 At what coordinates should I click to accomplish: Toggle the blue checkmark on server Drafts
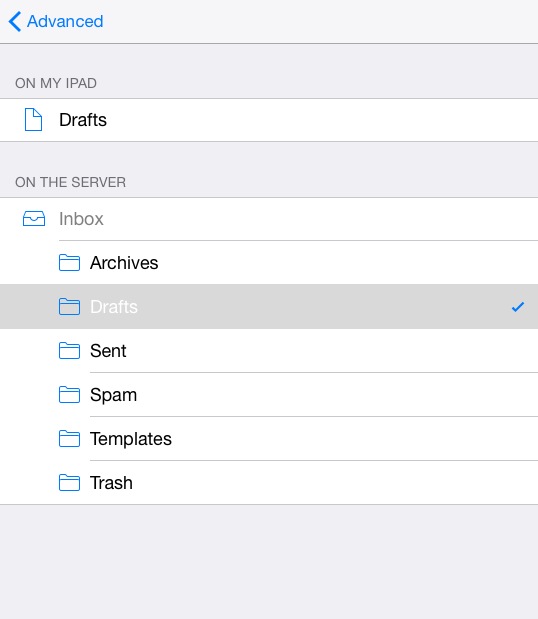518,307
